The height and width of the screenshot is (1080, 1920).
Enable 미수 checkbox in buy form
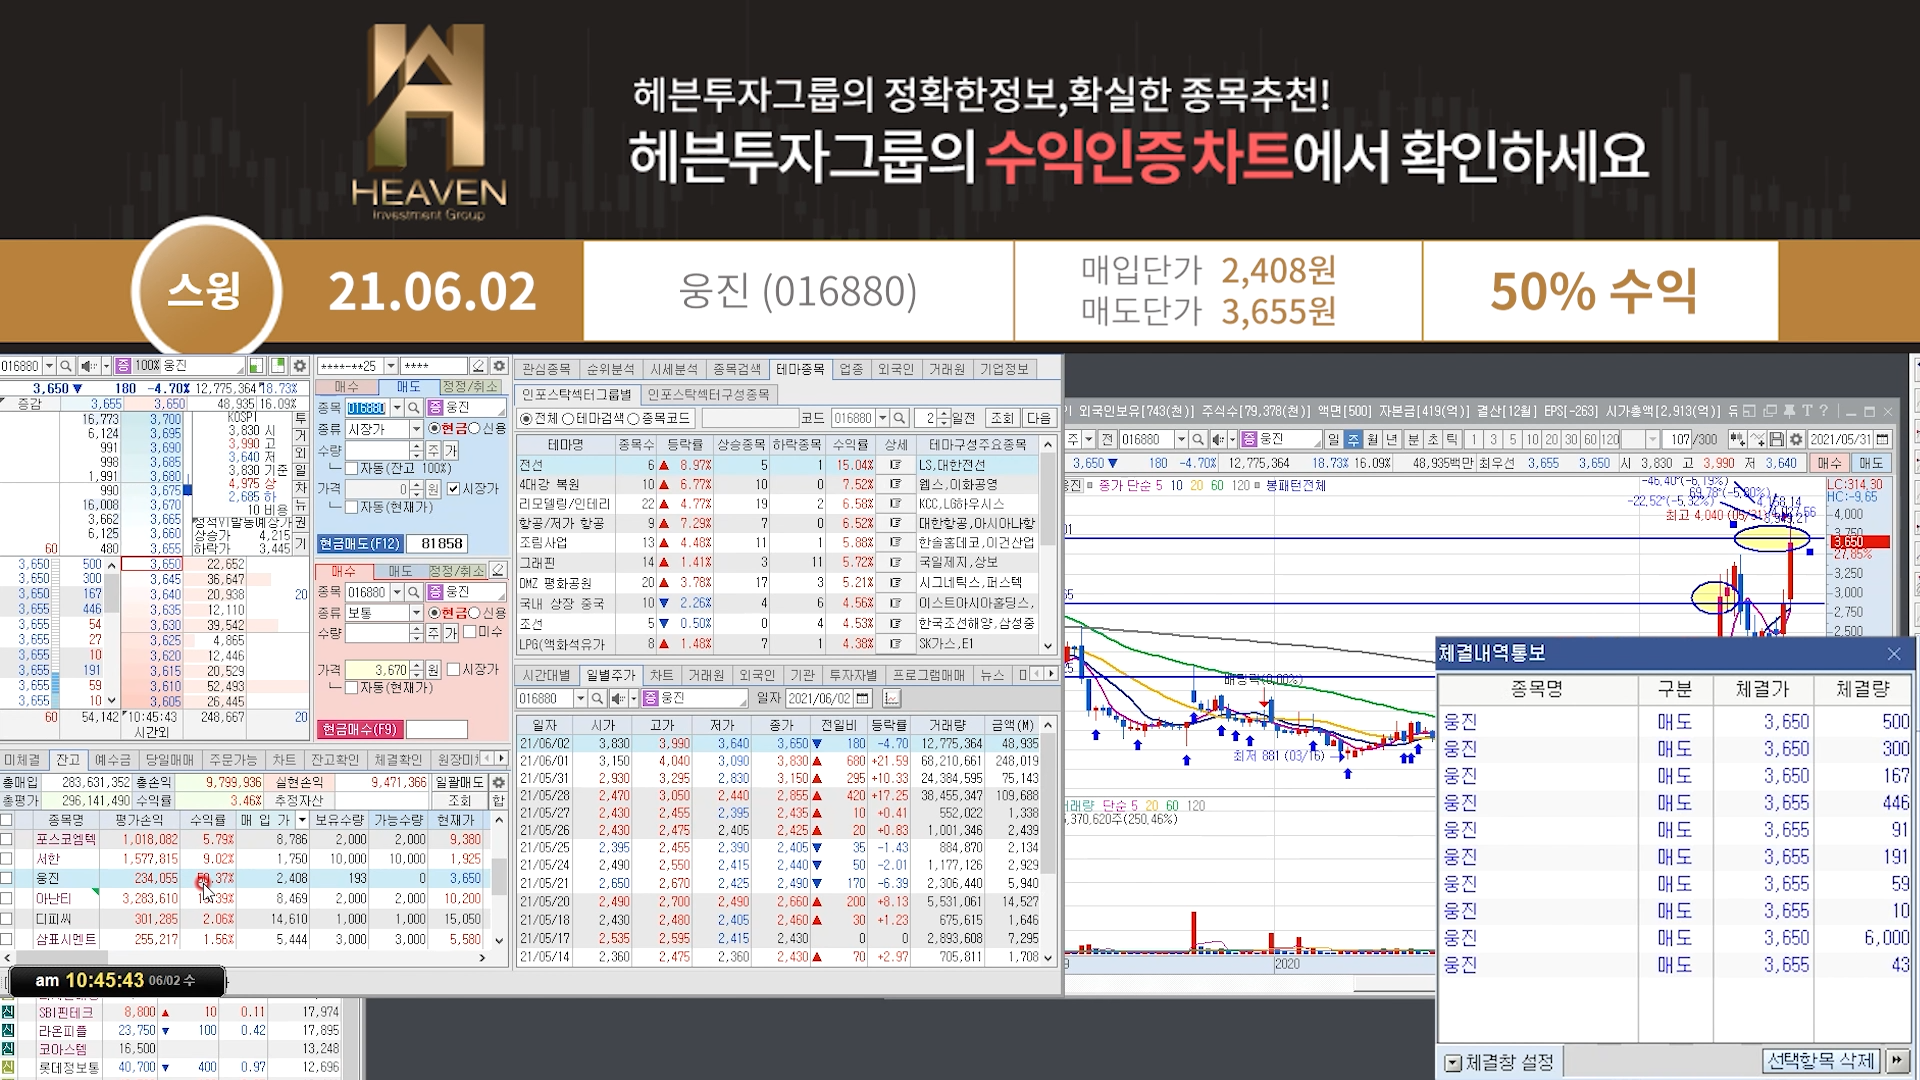pyautogui.click(x=469, y=632)
